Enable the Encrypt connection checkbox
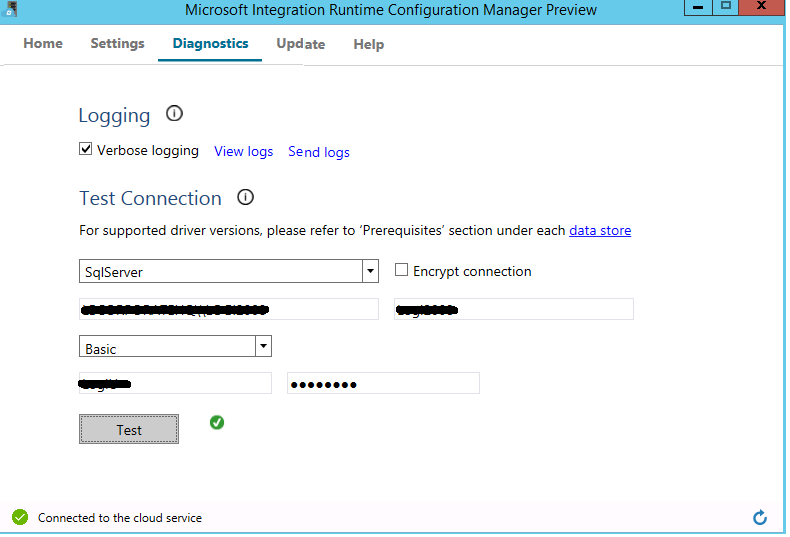Screen dimensions: 790x537 401,270
